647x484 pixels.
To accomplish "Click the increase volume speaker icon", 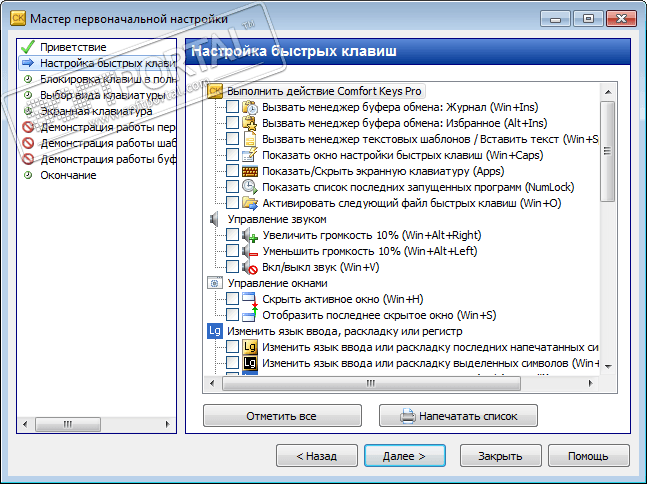I will [x=250, y=235].
